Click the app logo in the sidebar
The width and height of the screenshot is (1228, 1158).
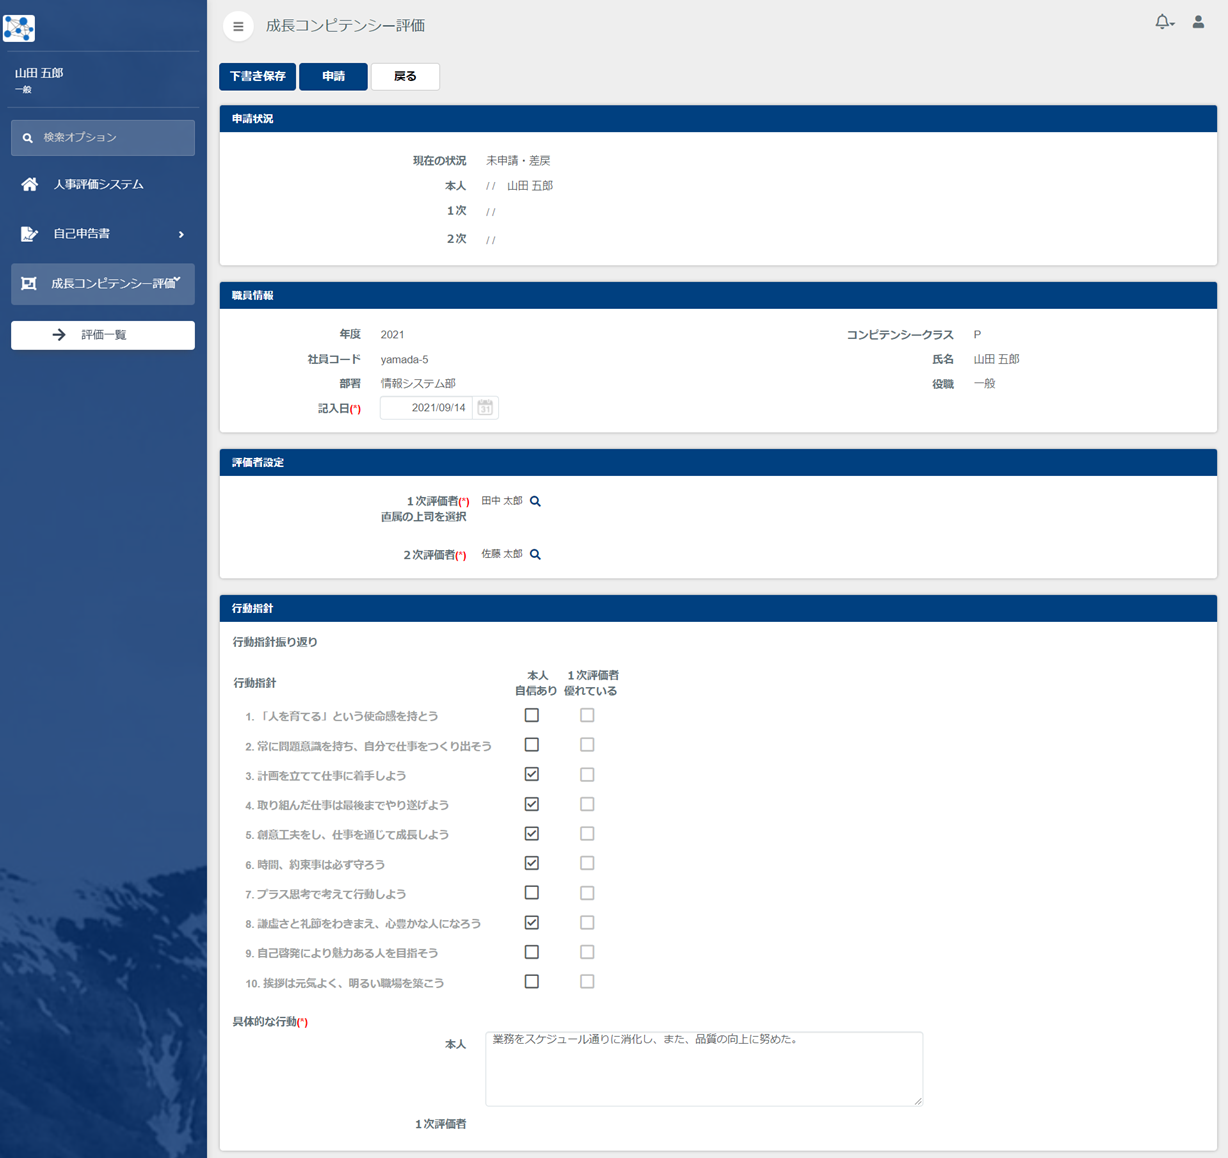[19, 27]
